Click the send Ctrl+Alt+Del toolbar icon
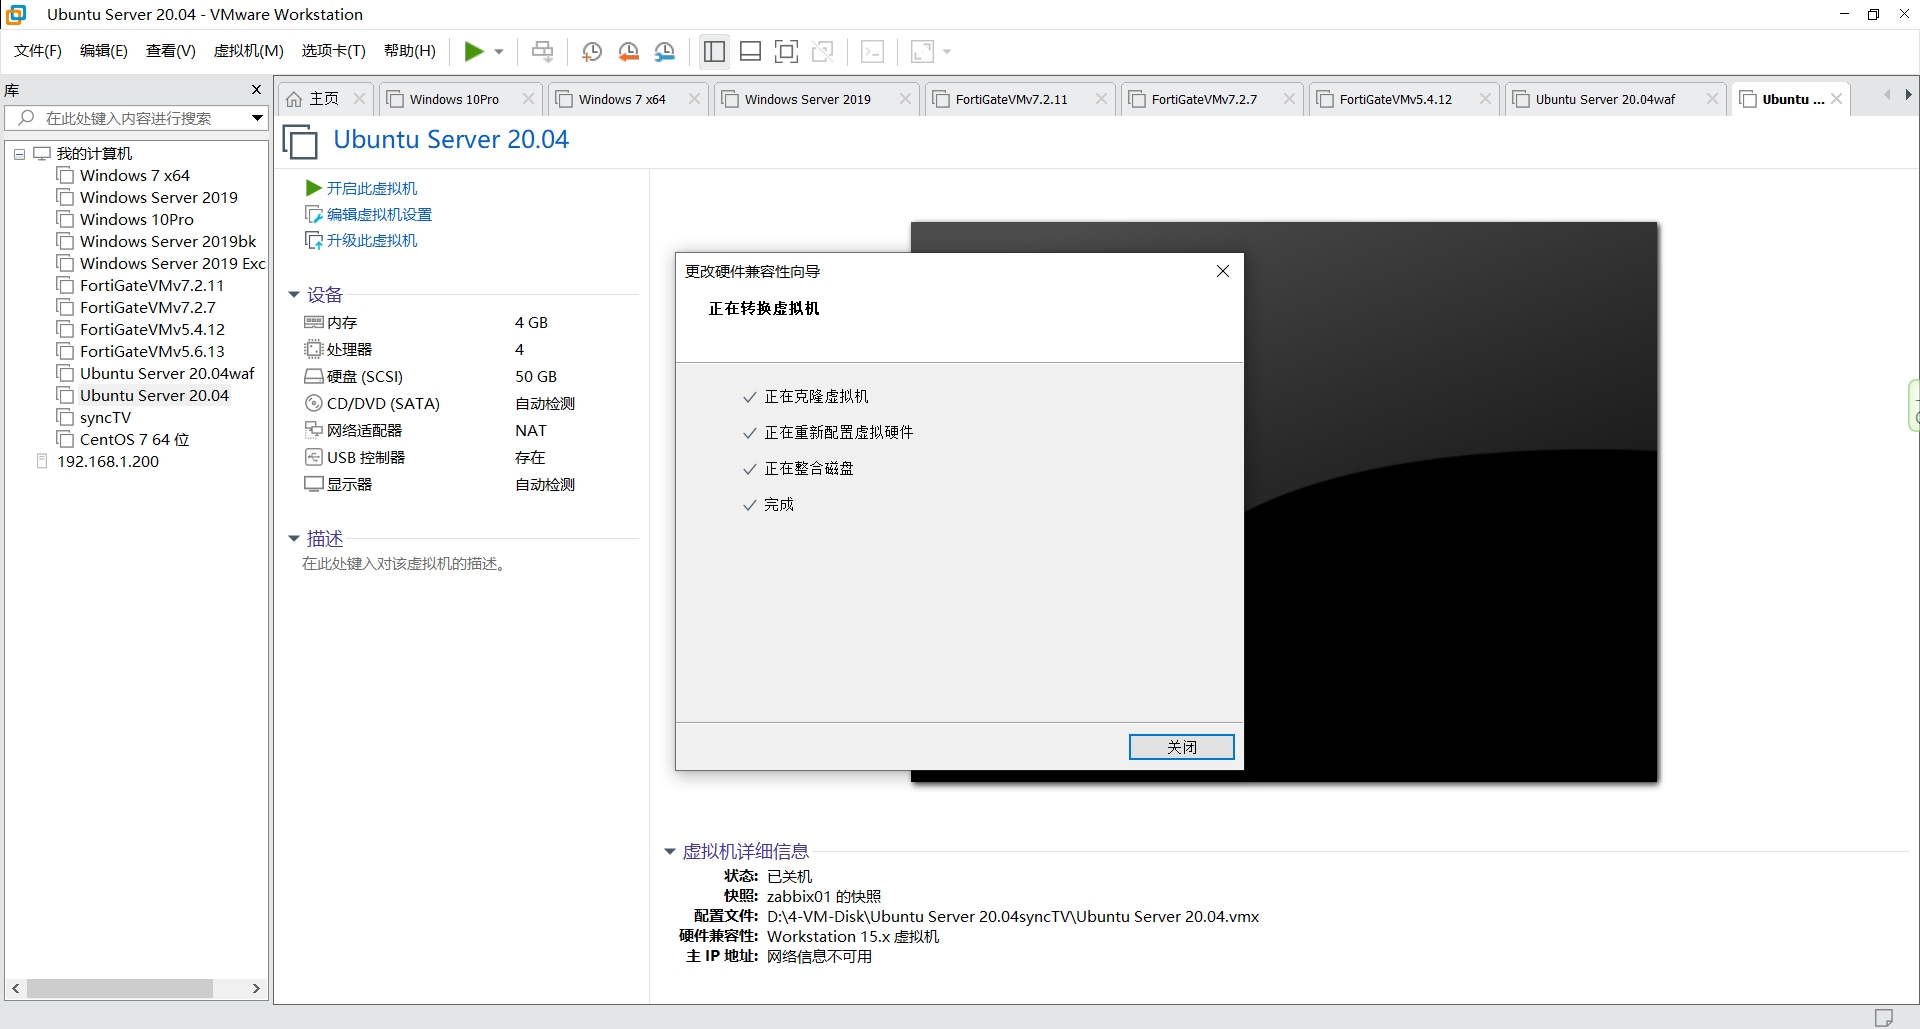 [542, 52]
